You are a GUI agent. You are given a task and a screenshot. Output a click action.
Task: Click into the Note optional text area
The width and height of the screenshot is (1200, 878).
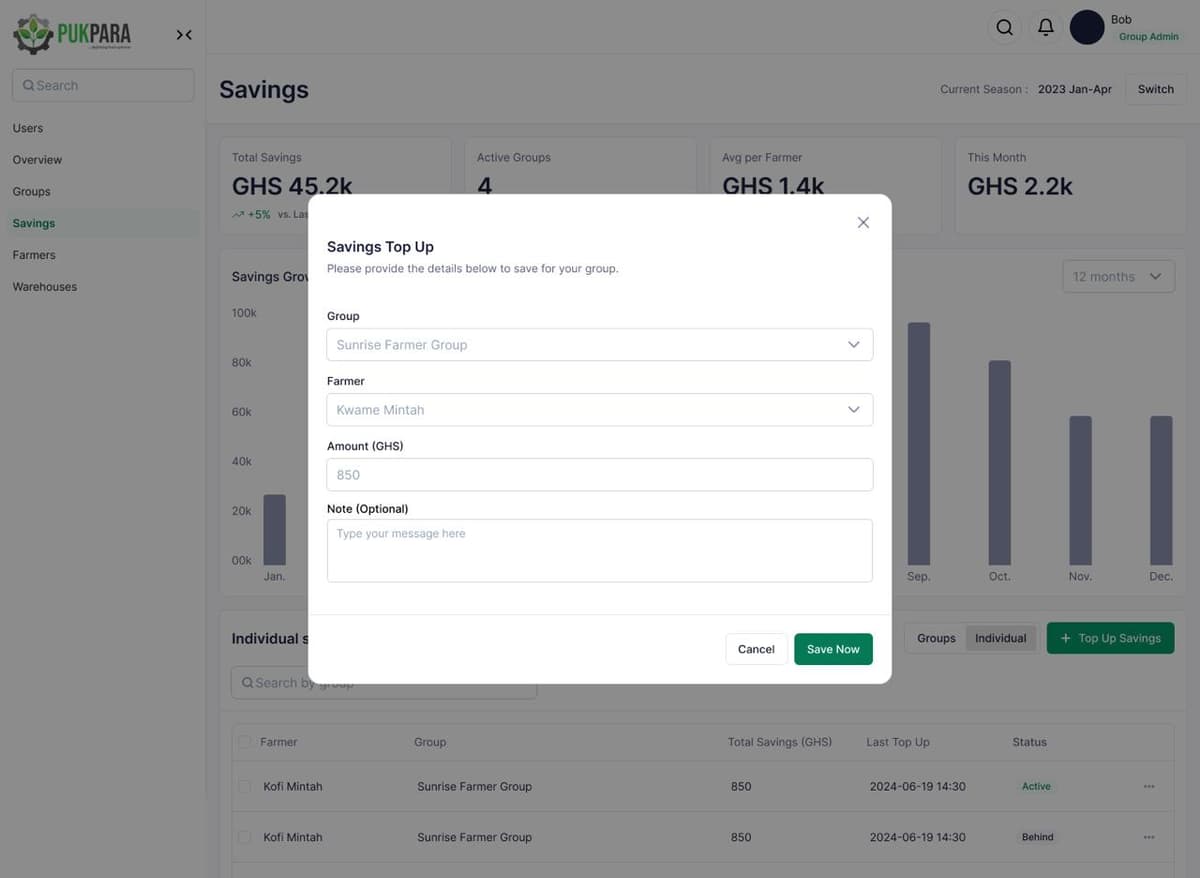pos(599,550)
